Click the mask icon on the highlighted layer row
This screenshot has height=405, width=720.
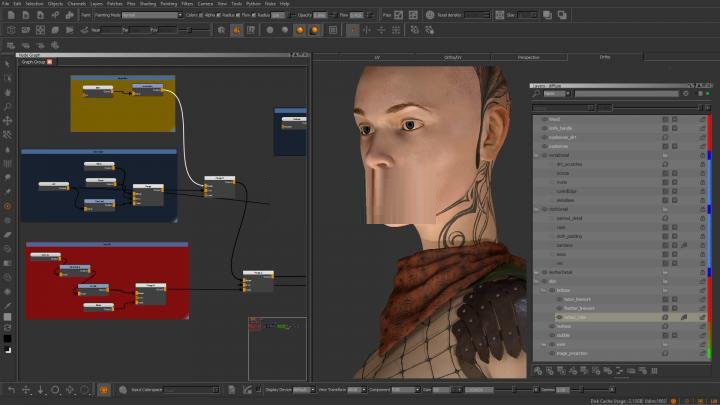click(684, 317)
